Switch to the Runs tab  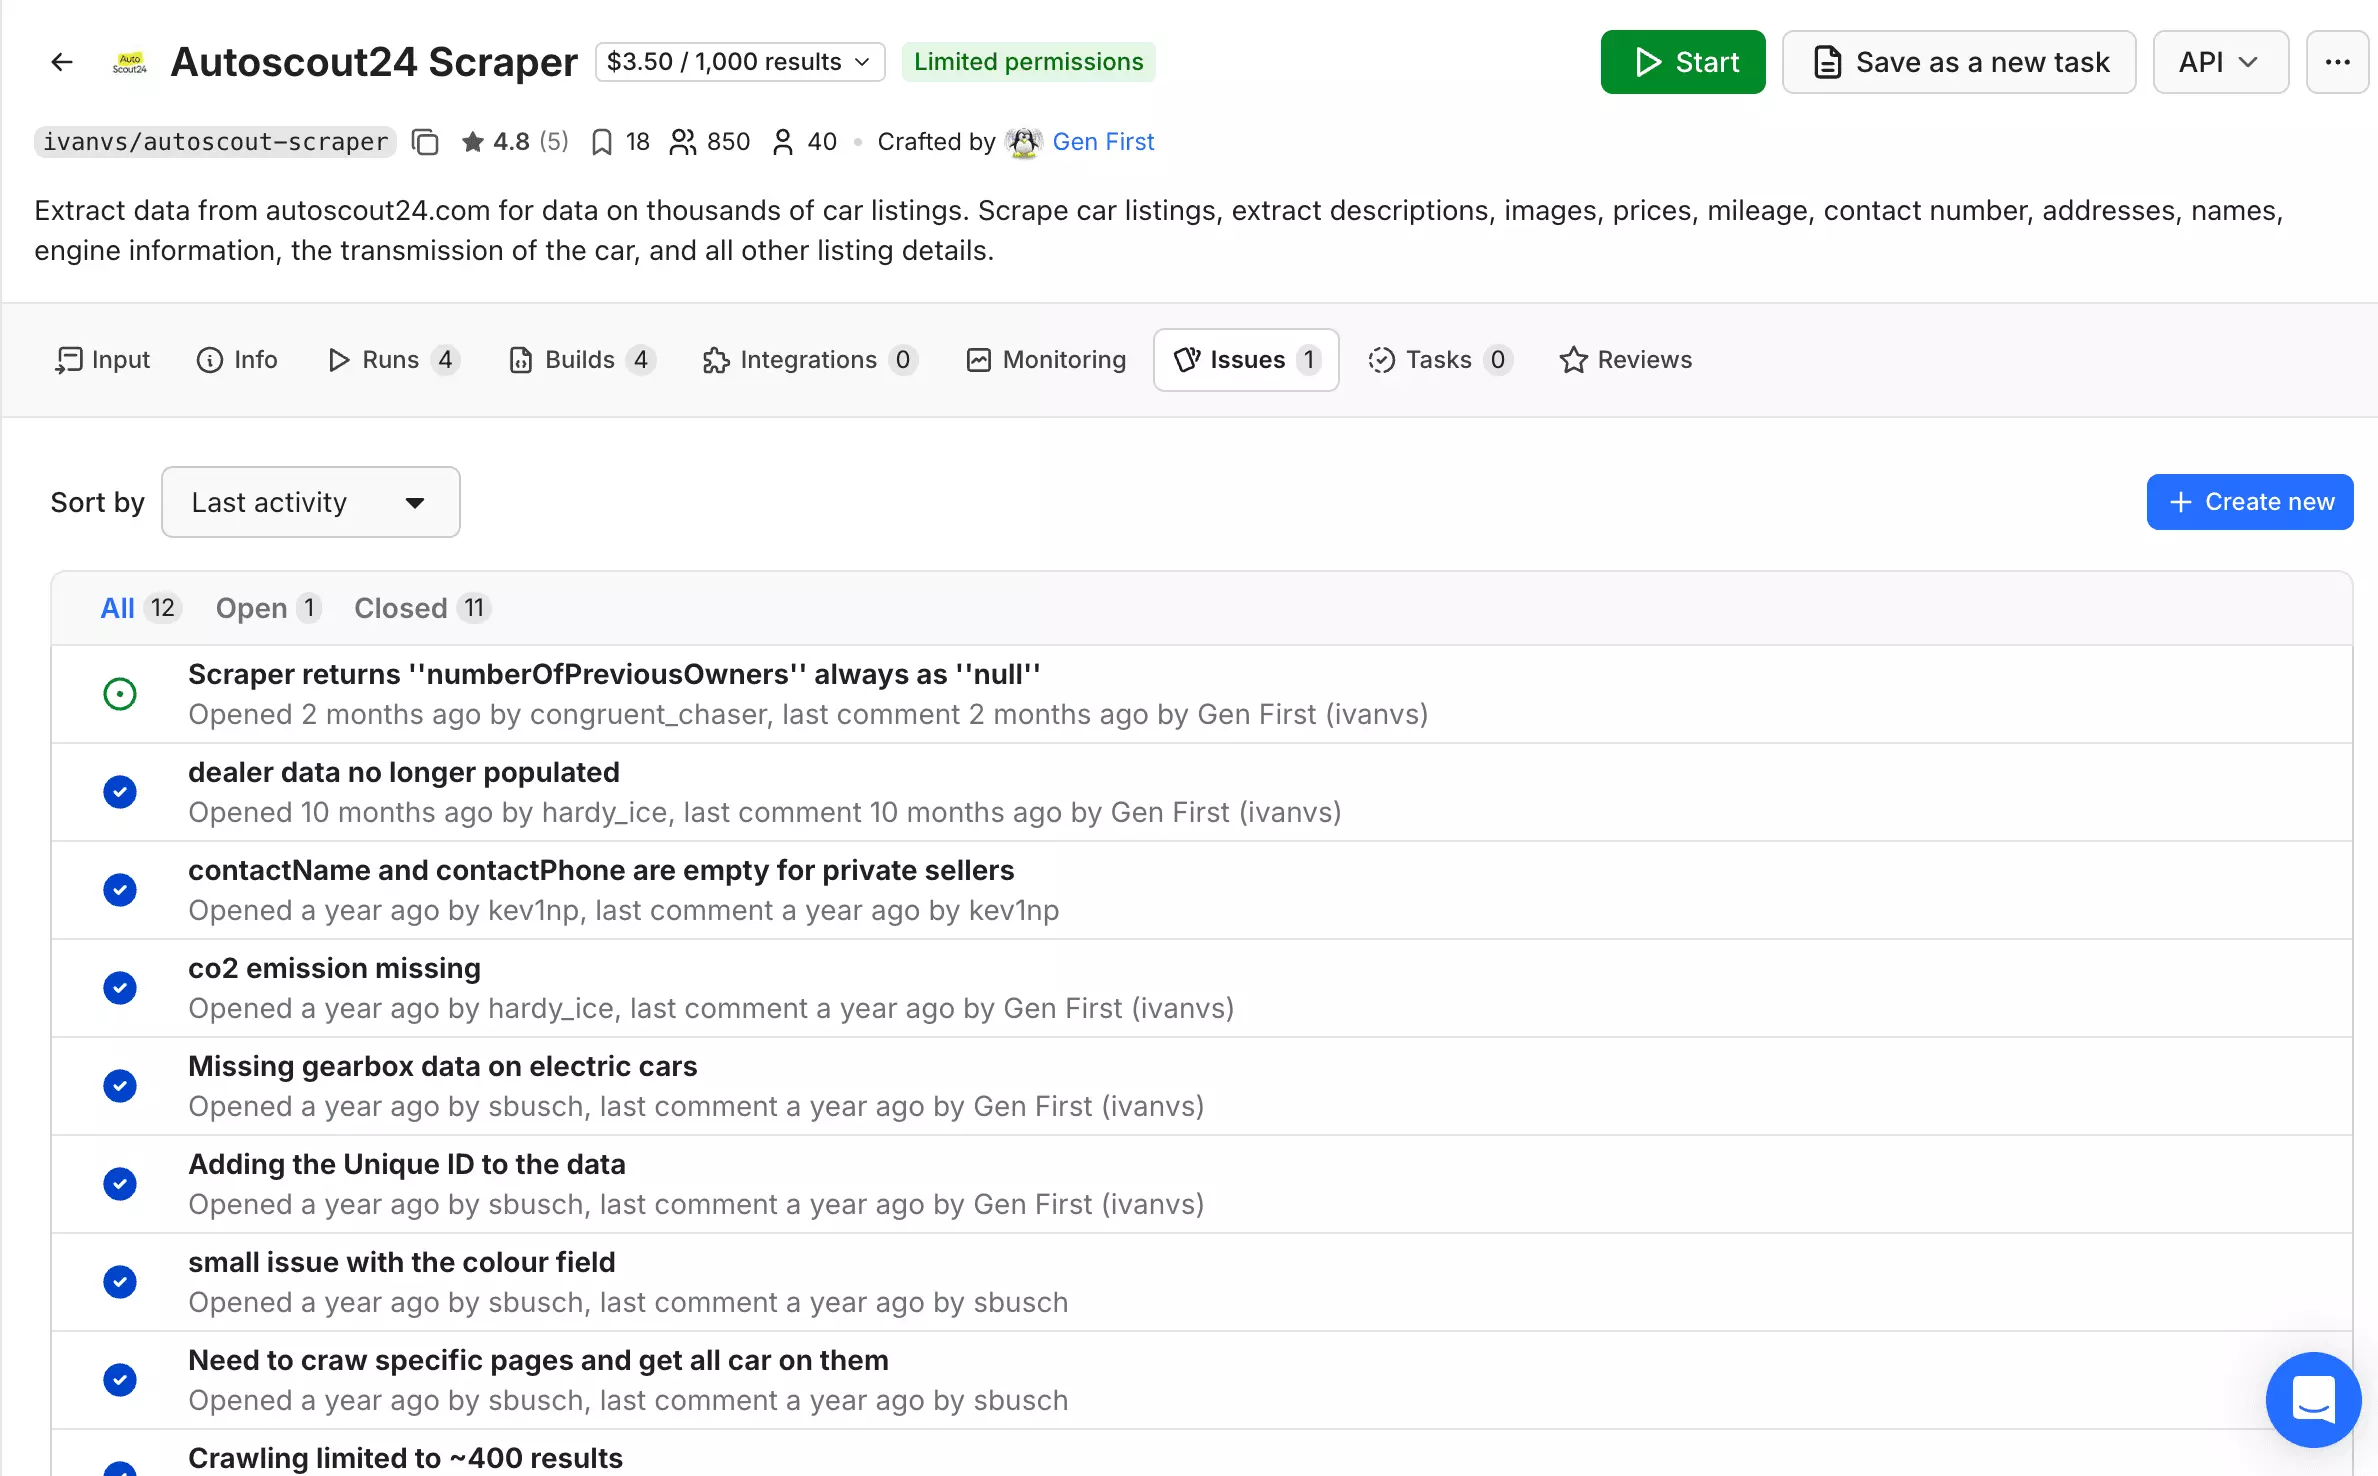pyautogui.click(x=393, y=360)
